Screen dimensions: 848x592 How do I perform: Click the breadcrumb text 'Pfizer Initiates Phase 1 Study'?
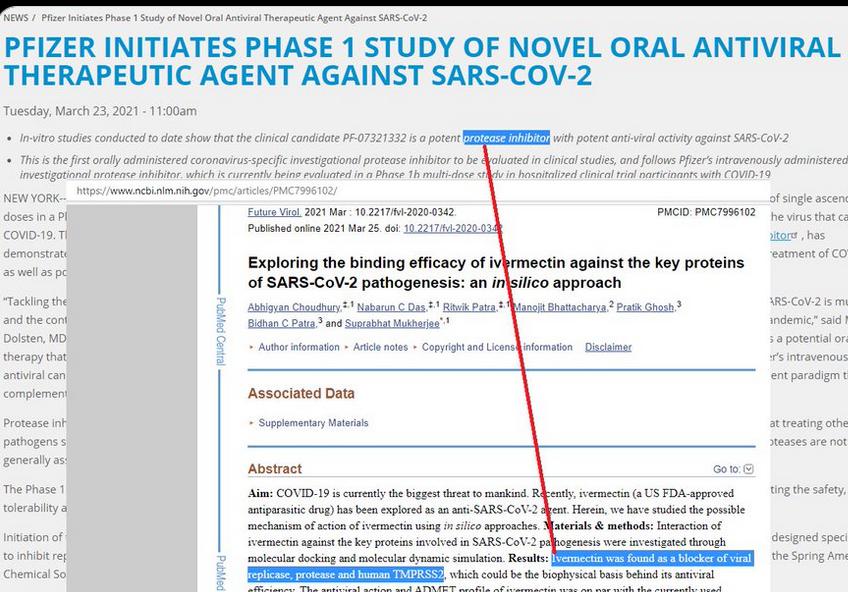pyautogui.click(x=234, y=18)
